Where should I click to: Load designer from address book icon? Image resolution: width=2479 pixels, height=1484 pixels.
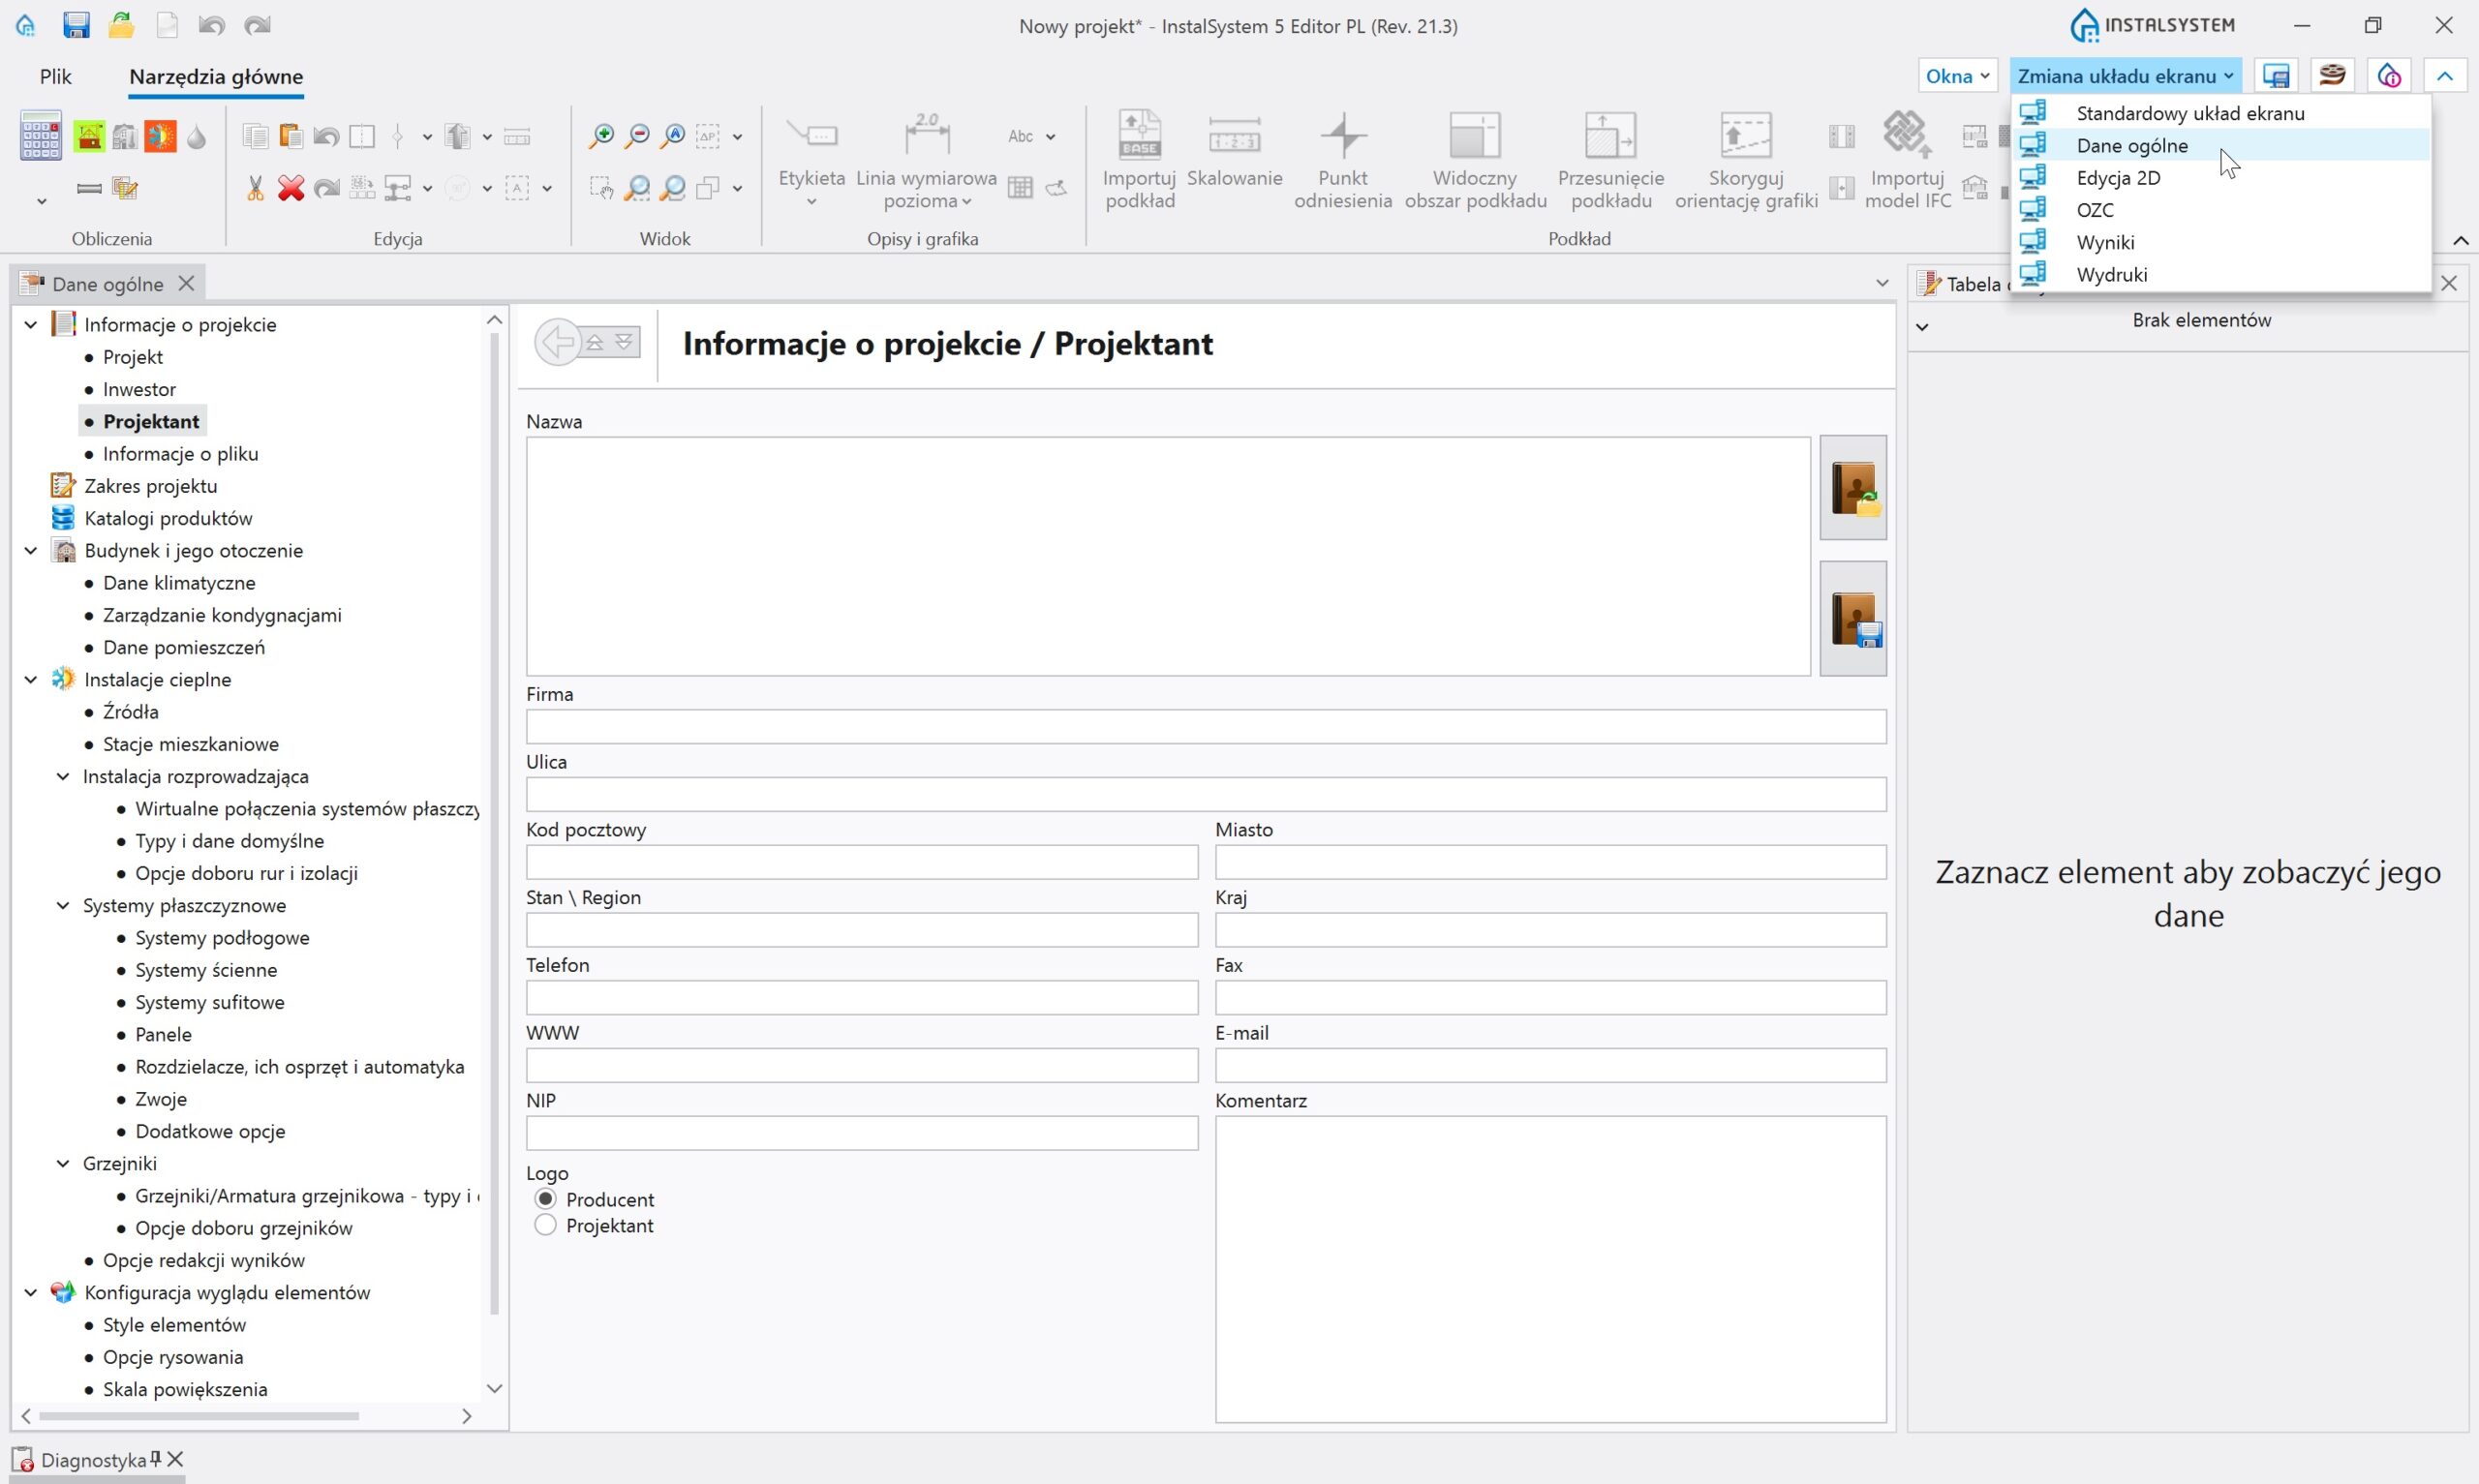1852,488
